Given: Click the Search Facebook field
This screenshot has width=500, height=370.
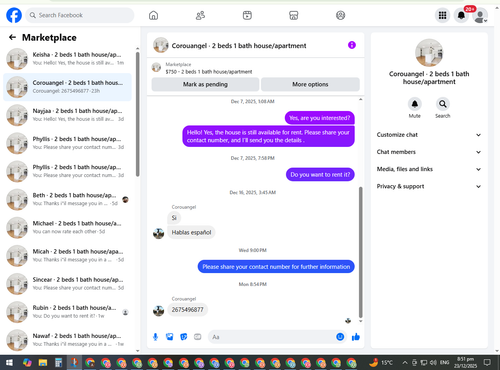Looking at the screenshot, I should [x=79, y=15].
